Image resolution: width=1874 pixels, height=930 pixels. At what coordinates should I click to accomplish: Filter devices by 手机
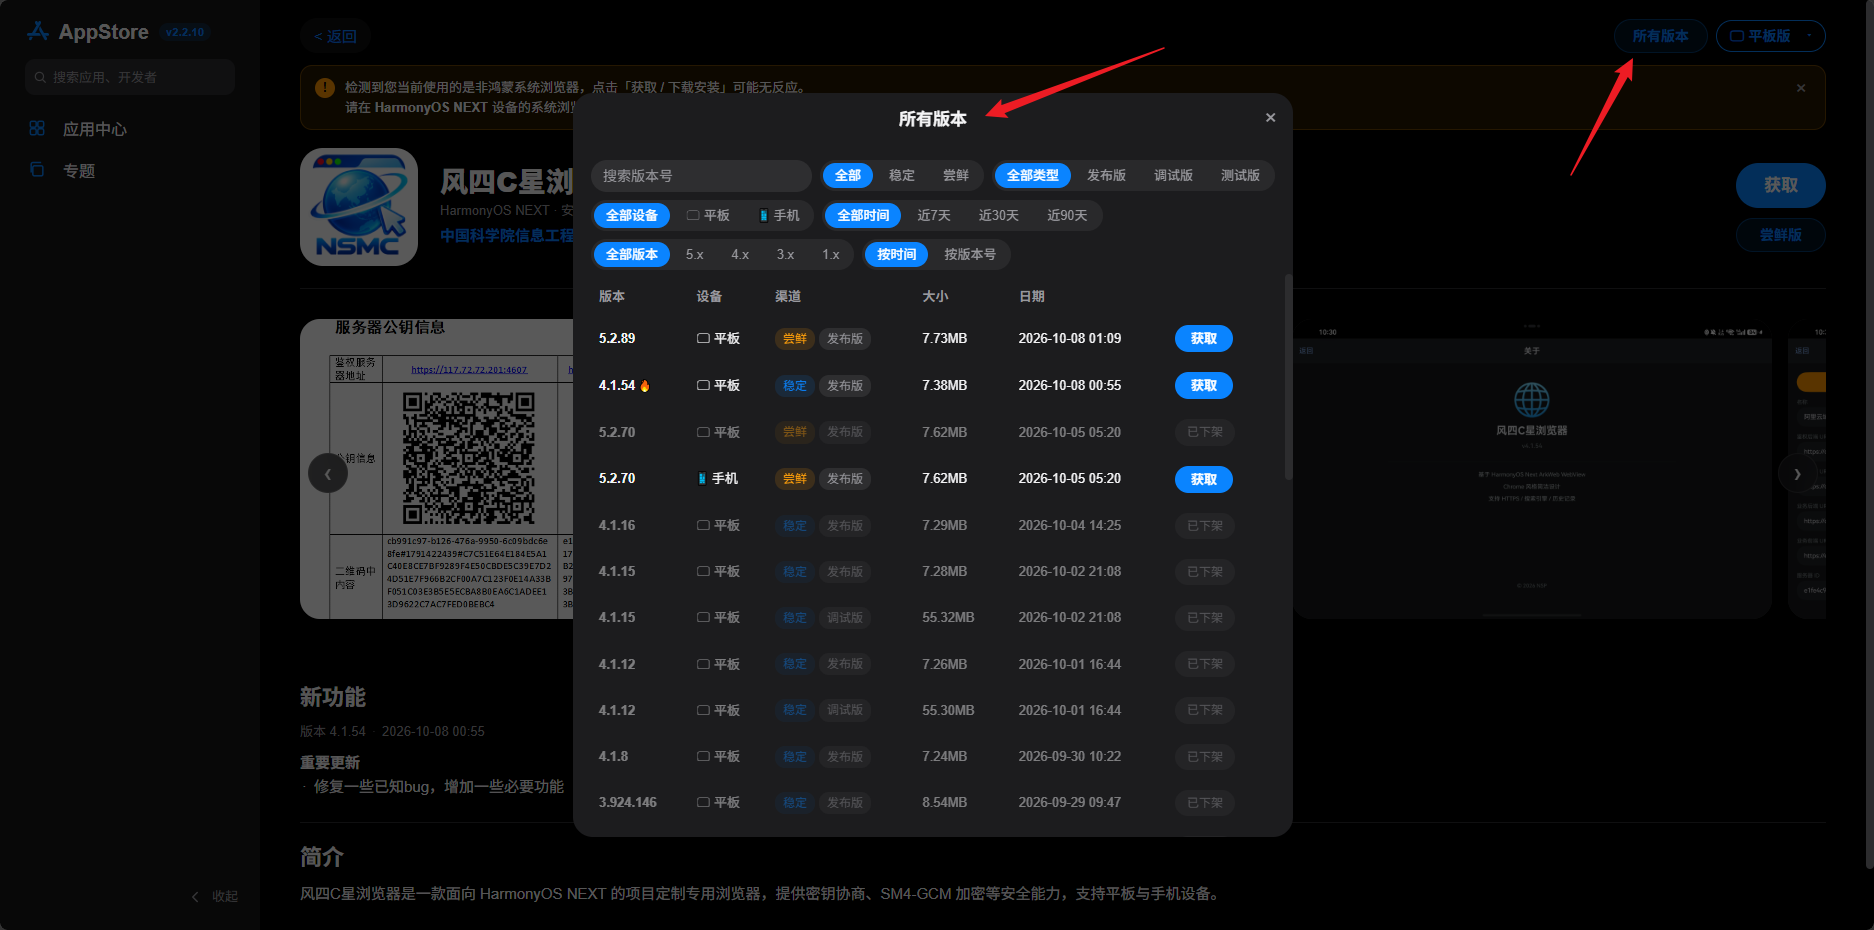[x=779, y=215]
